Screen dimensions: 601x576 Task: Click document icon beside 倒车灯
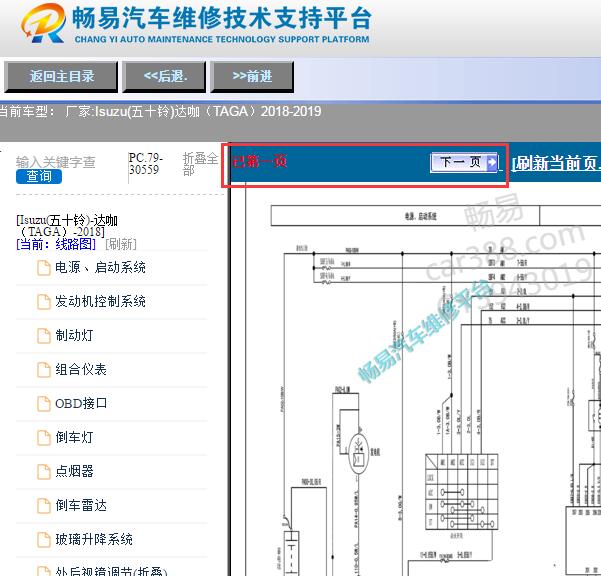pos(44,438)
